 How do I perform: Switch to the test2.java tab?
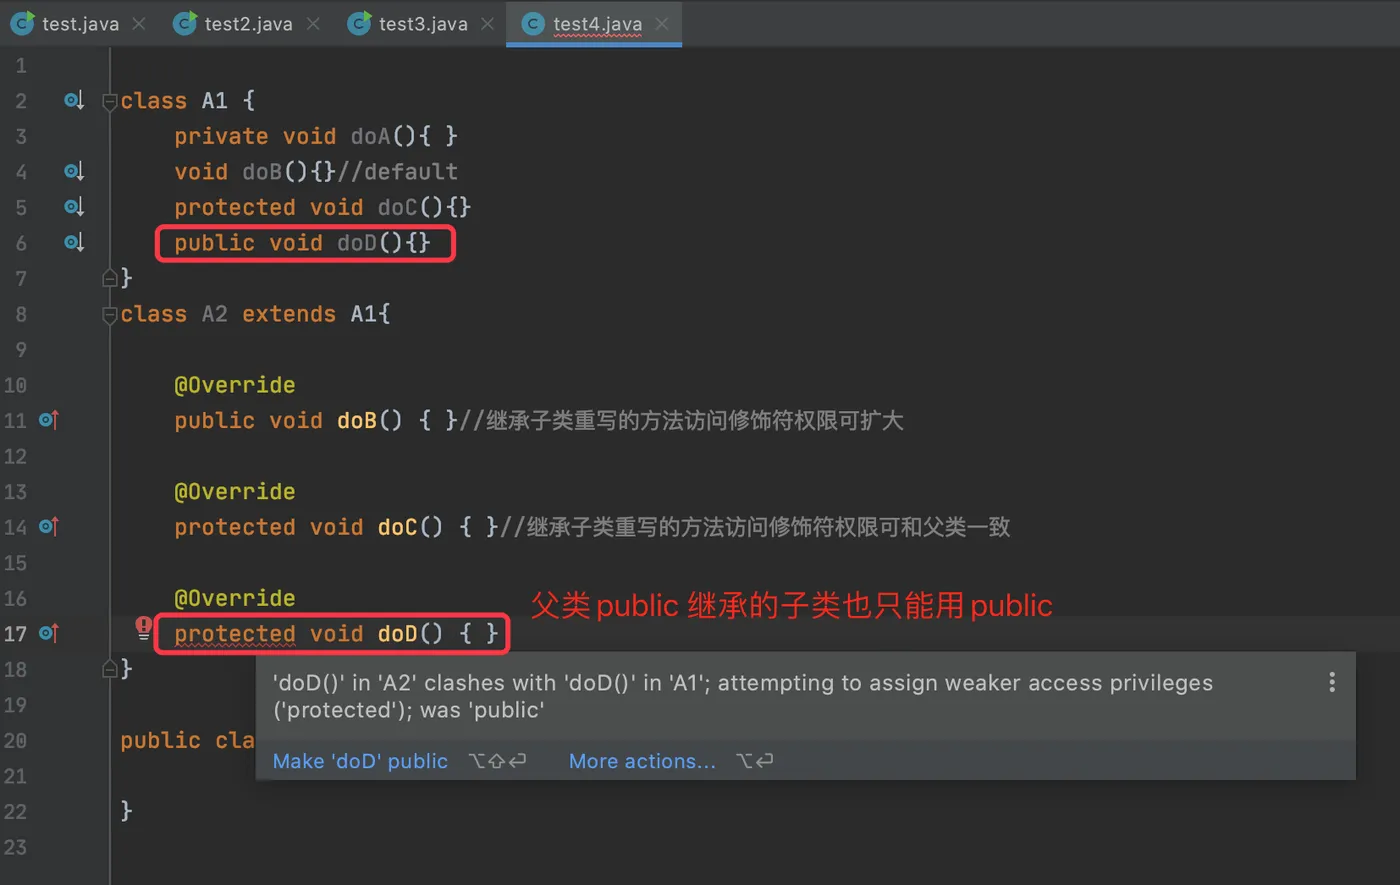(x=248, y=24)
